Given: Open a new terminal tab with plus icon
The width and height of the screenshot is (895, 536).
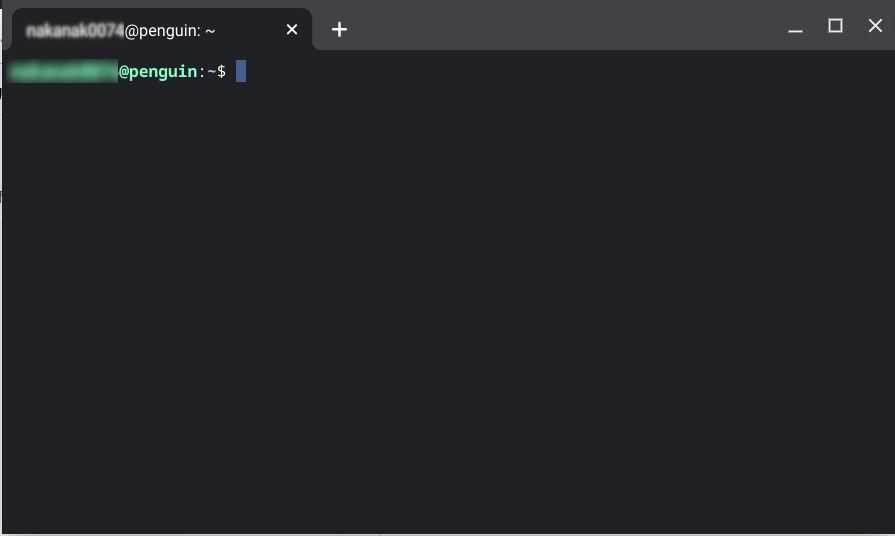Looking at the screenshot, I should (x=339, y=29).
